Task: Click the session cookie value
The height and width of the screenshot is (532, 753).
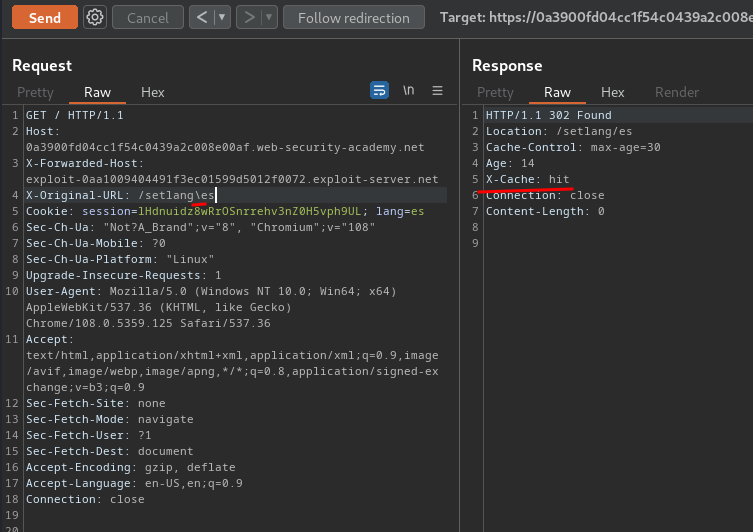Action: 249,211
